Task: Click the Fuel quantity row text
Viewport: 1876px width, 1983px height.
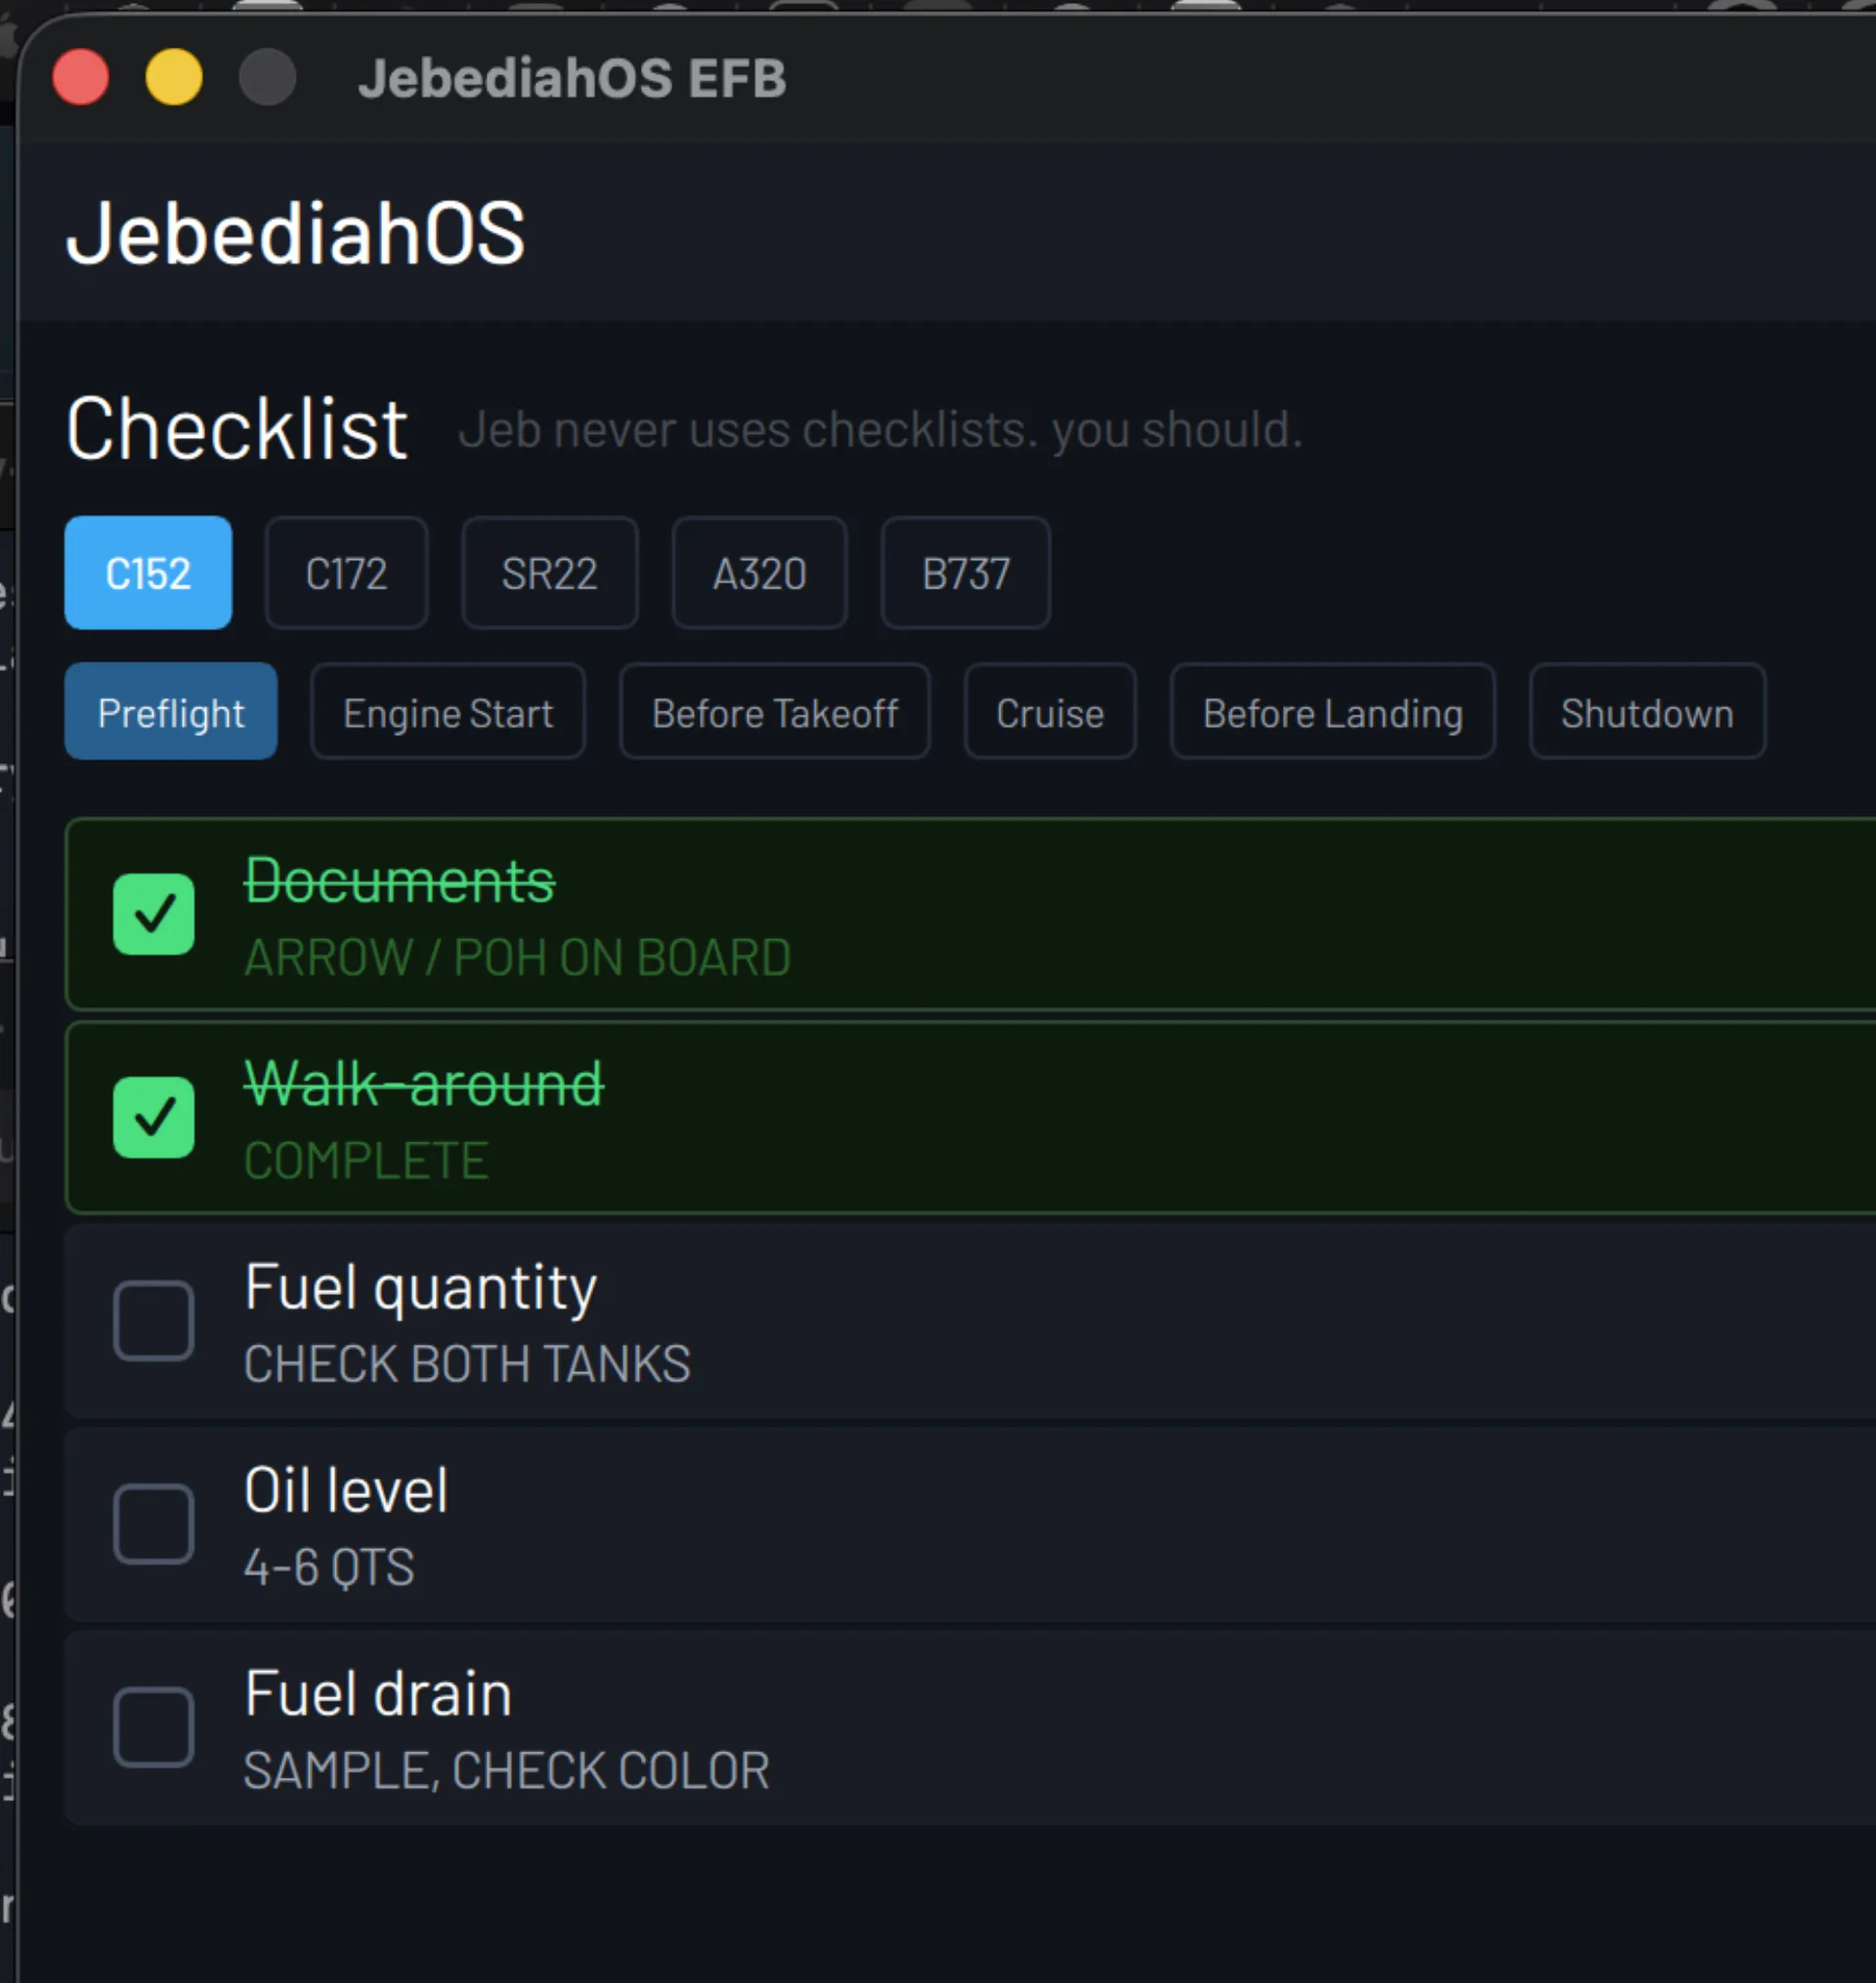Action: (x=421, y=1288)
